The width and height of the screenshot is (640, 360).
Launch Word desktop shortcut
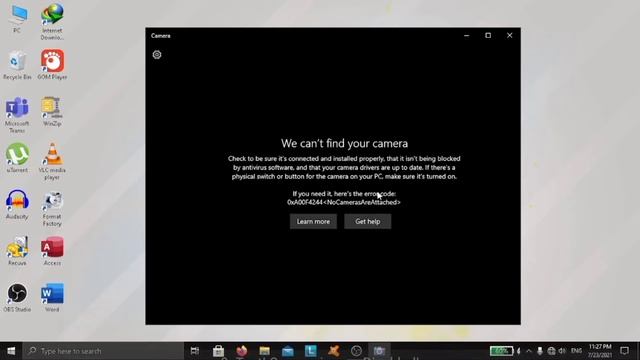pyautogui.click(x=52, y=298)
